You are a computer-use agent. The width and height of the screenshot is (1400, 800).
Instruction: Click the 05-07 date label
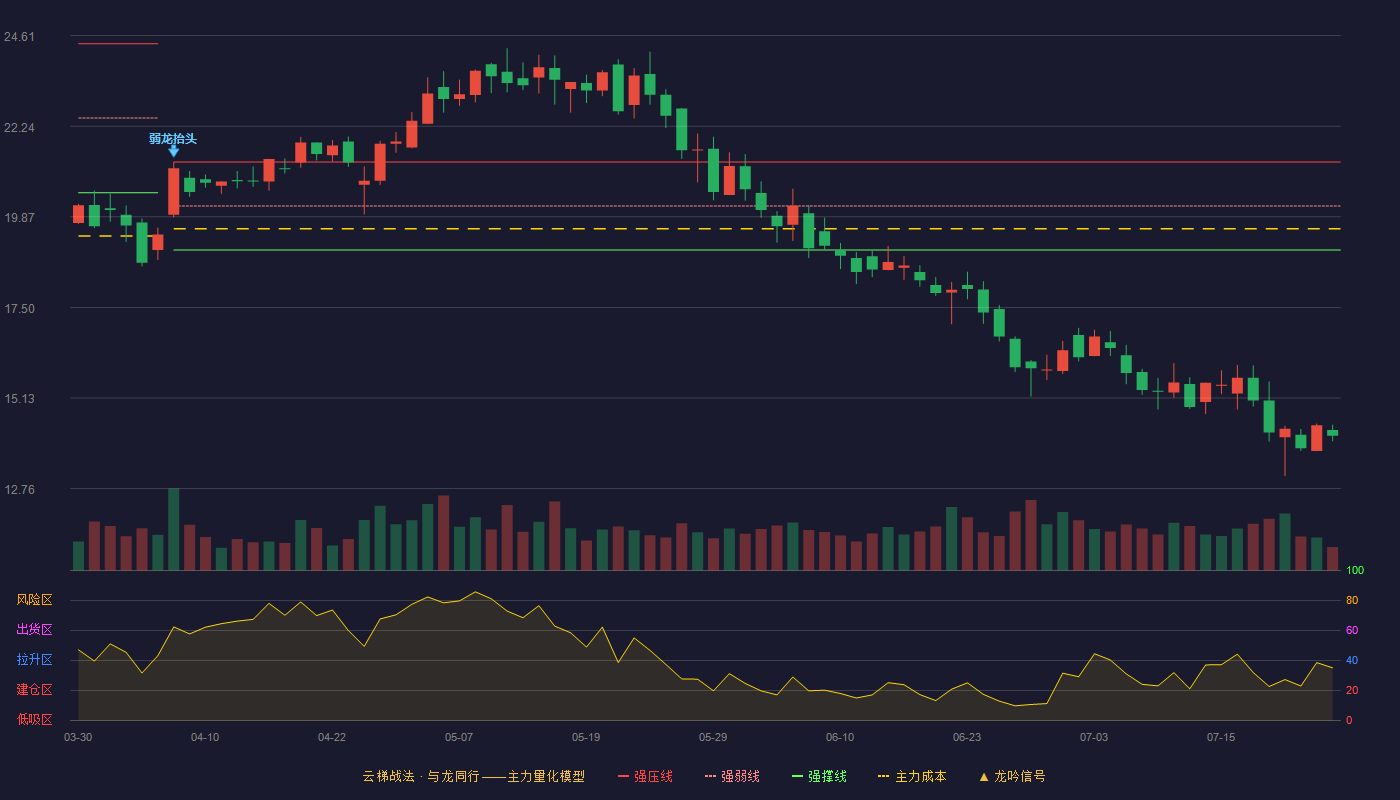459,737
